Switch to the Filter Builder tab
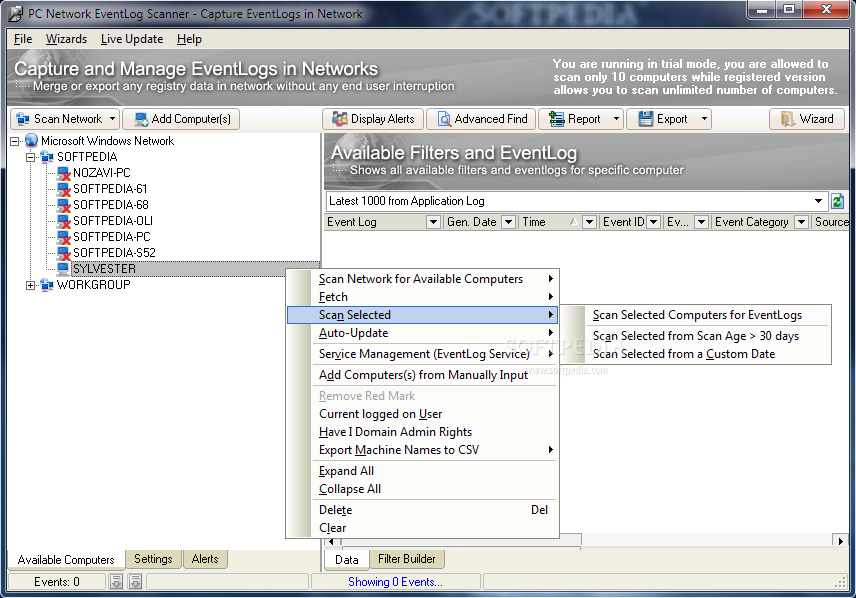Viewport: 856px width, 598px height. (x=407, y=559)
